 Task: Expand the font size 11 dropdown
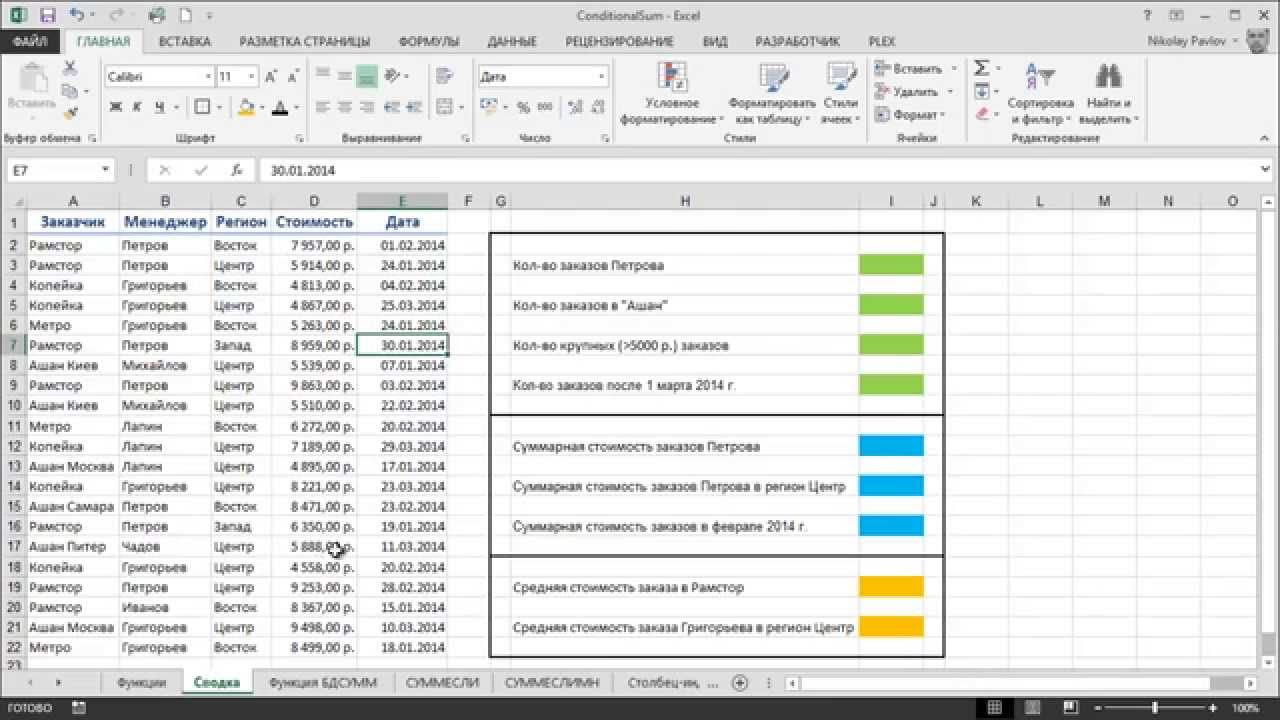(x=252, y=76)
